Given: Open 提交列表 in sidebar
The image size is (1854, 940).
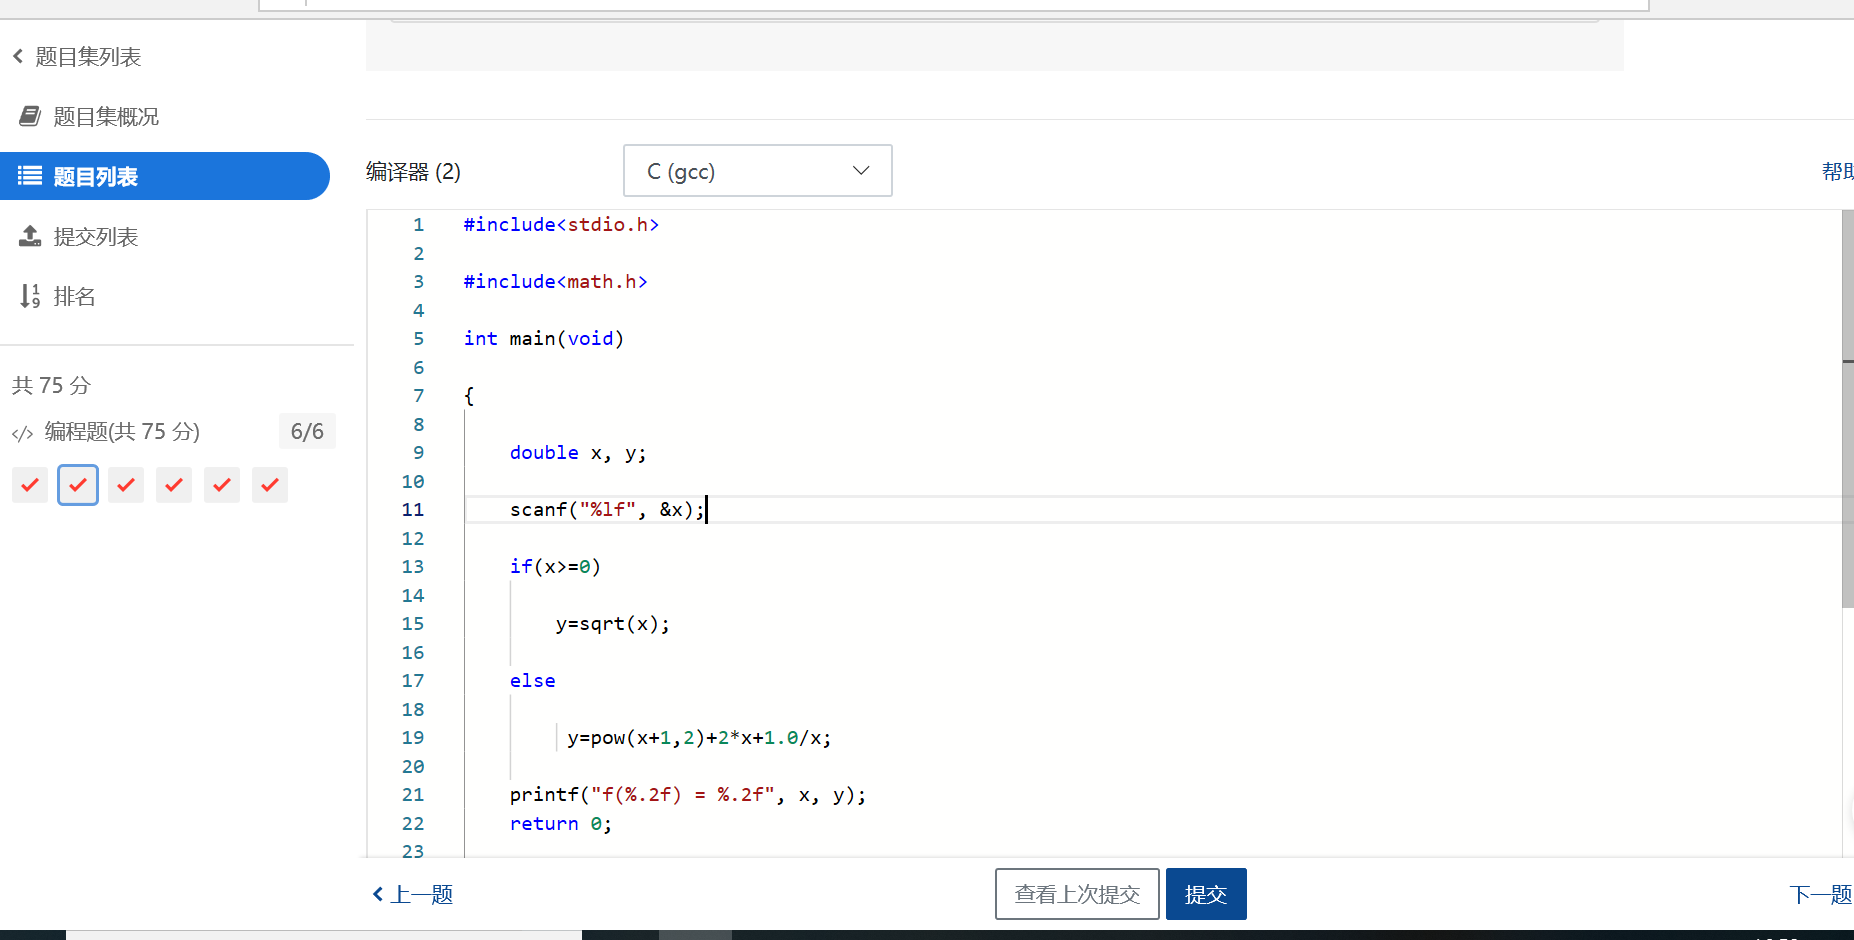Looking at the screenshot, I should 96,237.
